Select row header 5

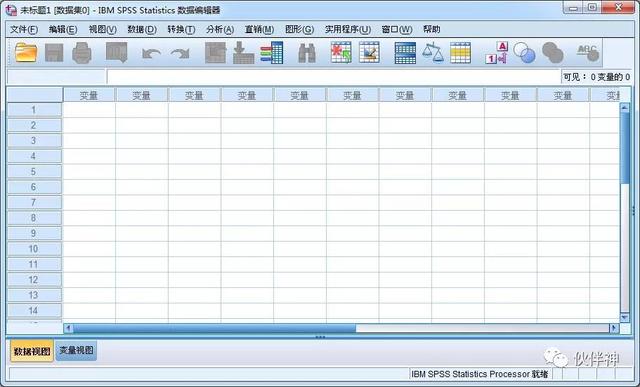pos(34,171)
